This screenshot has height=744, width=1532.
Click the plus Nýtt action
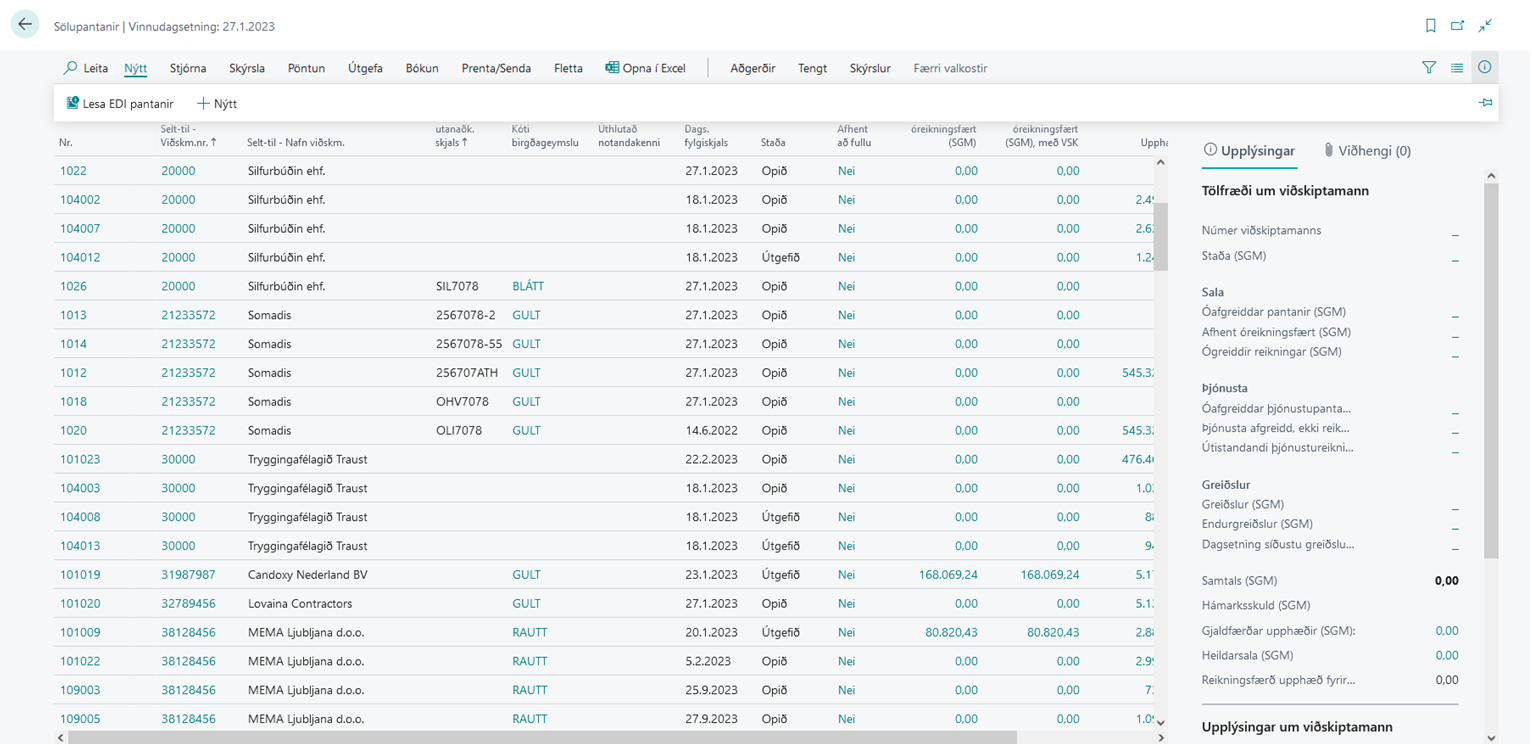(217, 104)
